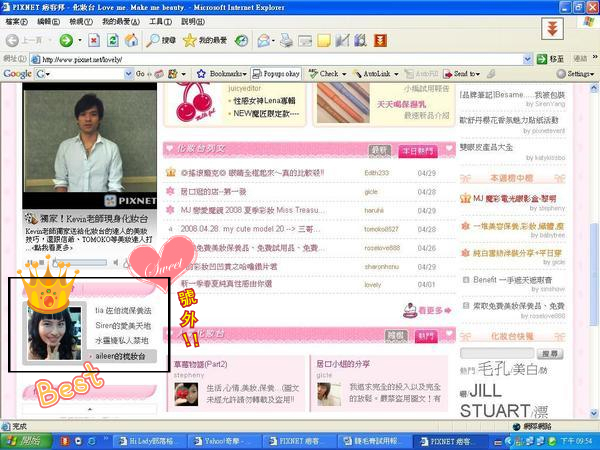
Task: Open the Check button dropdown arrow
Action: point(344,74)
